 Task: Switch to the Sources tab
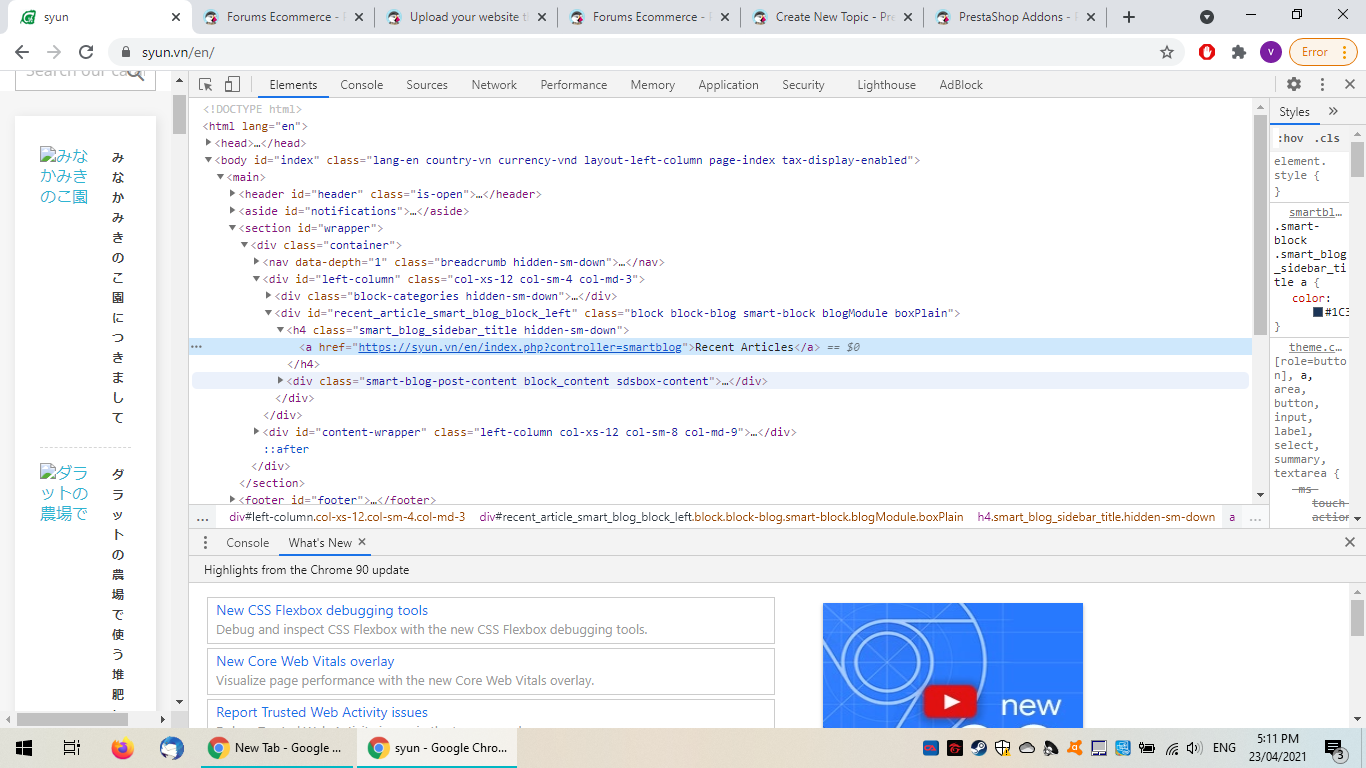tap(427, 85)
